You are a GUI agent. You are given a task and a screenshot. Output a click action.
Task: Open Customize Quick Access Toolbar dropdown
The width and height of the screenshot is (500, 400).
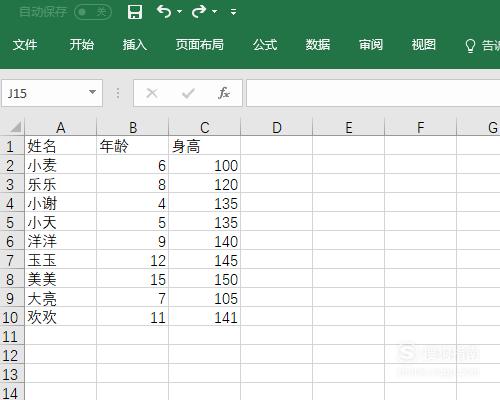[234, 12]
